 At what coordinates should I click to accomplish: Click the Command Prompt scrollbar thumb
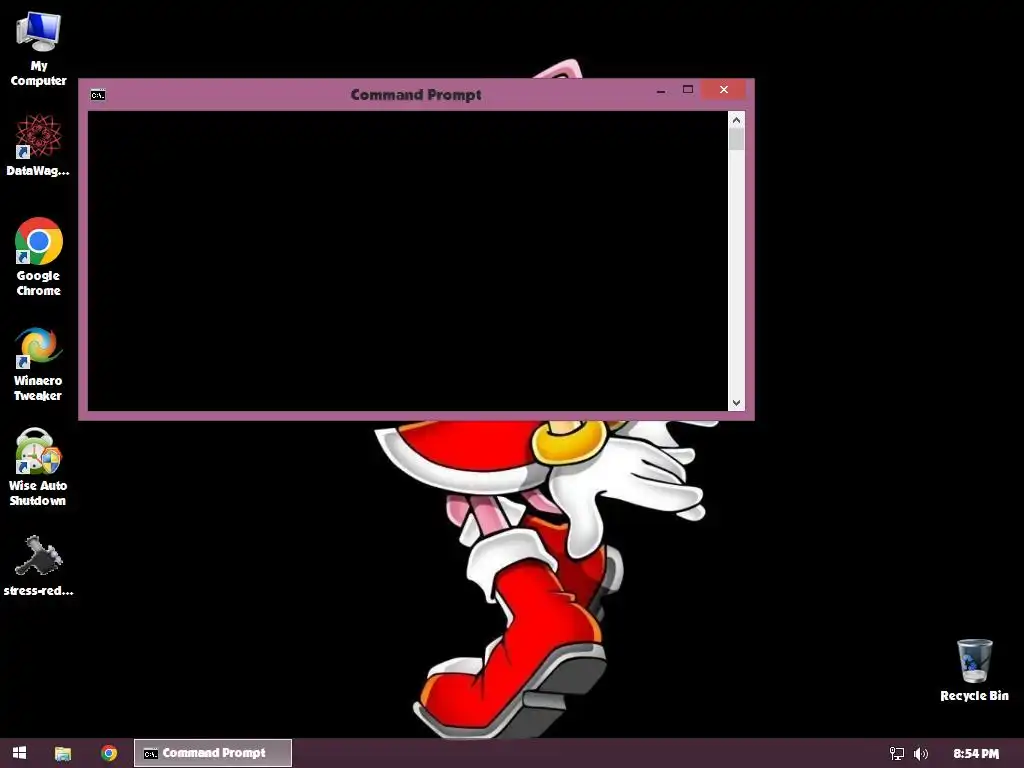tap(737, 139)
